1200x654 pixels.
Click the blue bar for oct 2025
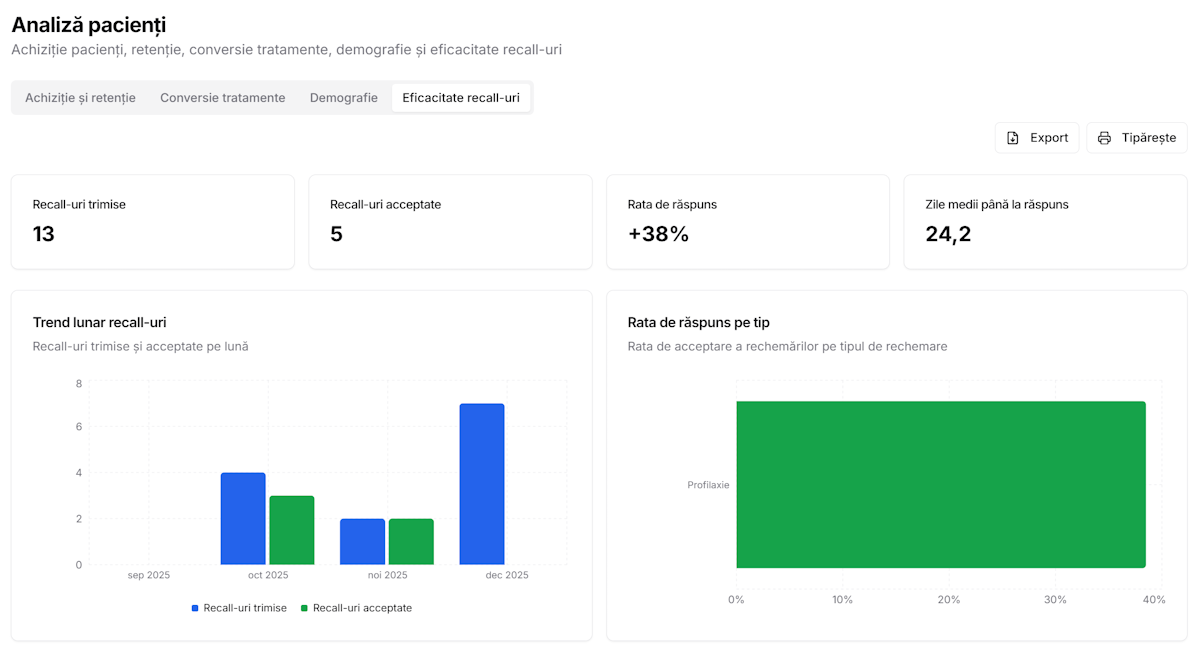point(243,519)
